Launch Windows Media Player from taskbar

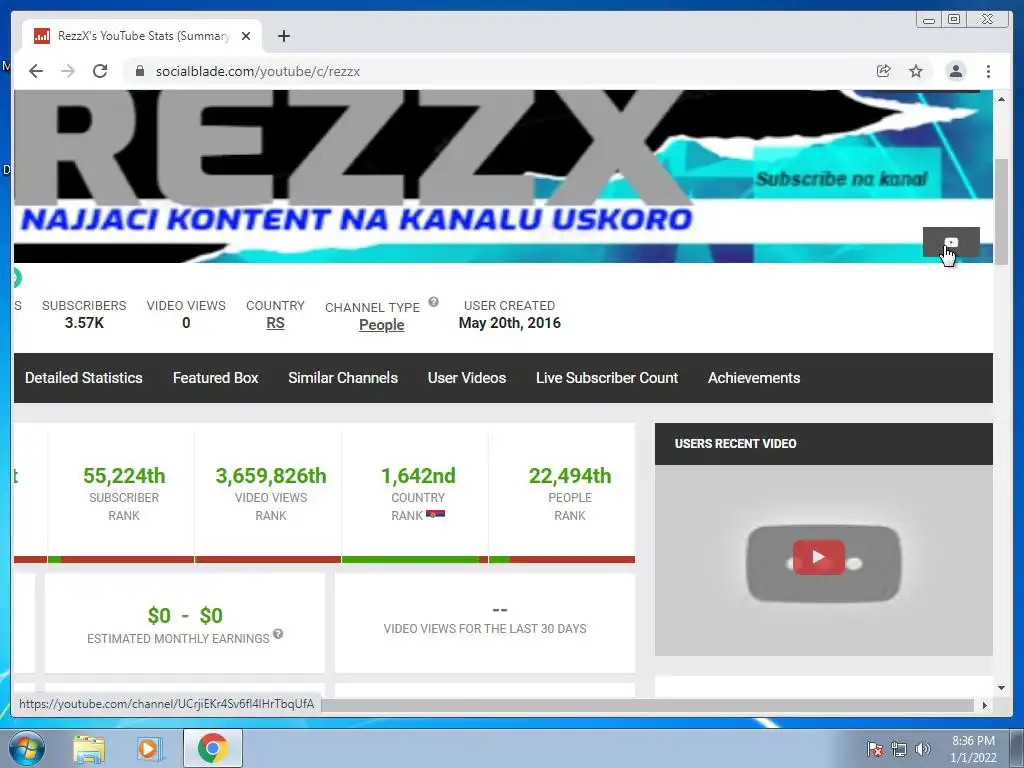coord(149,749)
